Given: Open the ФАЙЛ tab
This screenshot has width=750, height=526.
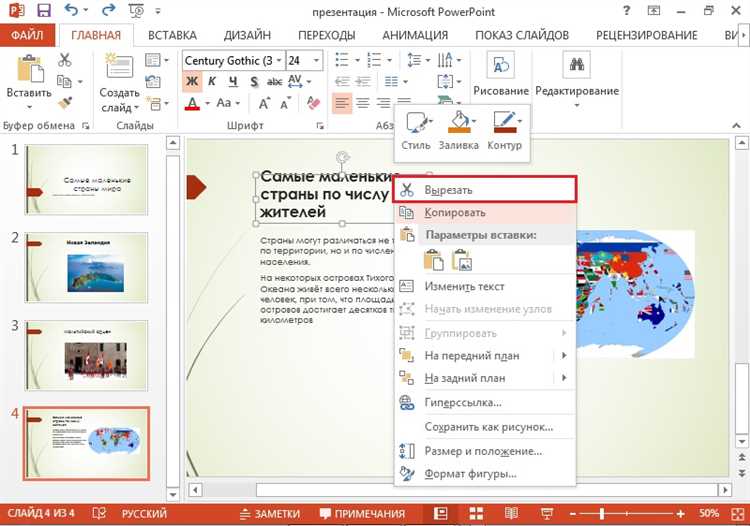Looking at the screenshot, I should pos(27,35).
